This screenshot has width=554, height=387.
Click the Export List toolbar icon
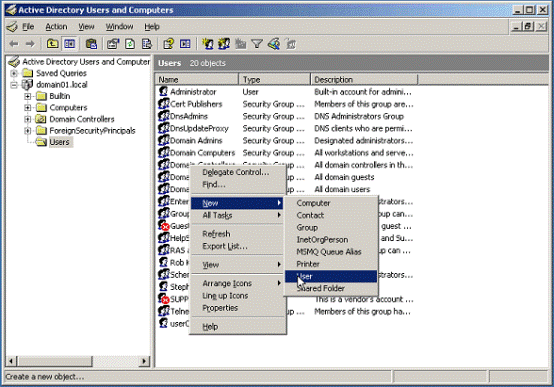click(x=147, y=44)
